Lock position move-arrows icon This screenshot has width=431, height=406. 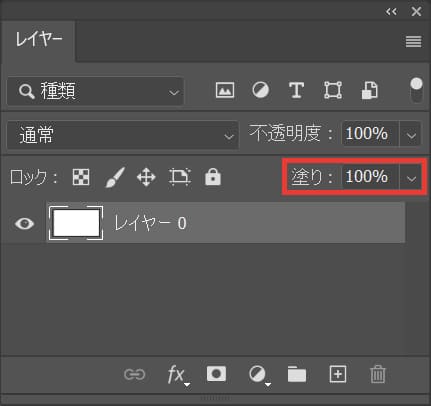pyautogui.click(x=146, y=177)
